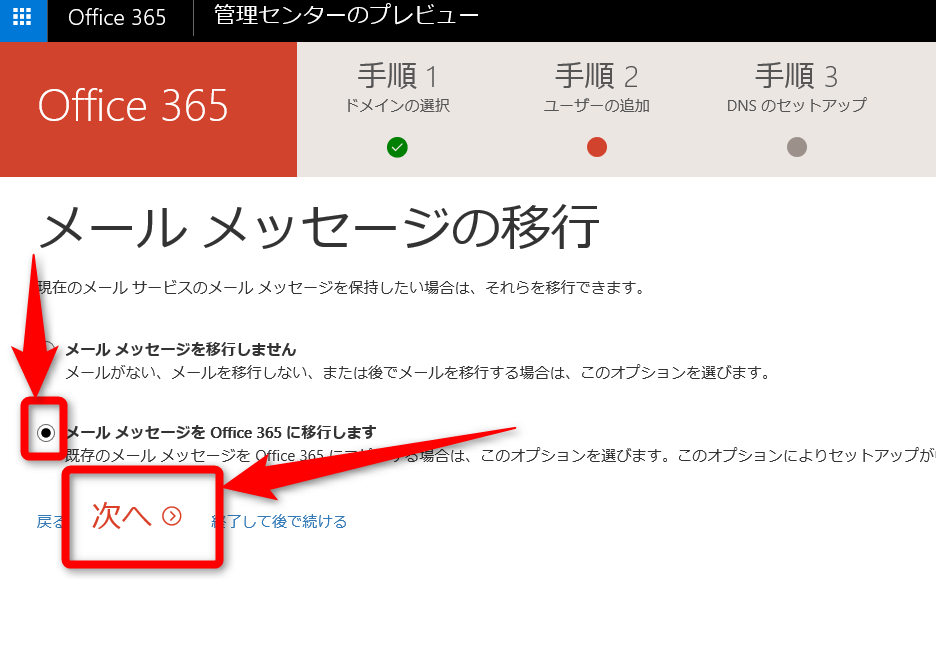This screenshot has height=654, width=936.
Task: Jump to the 手順 3 DNS のセットアップ step
Action: tap(796, 88)
